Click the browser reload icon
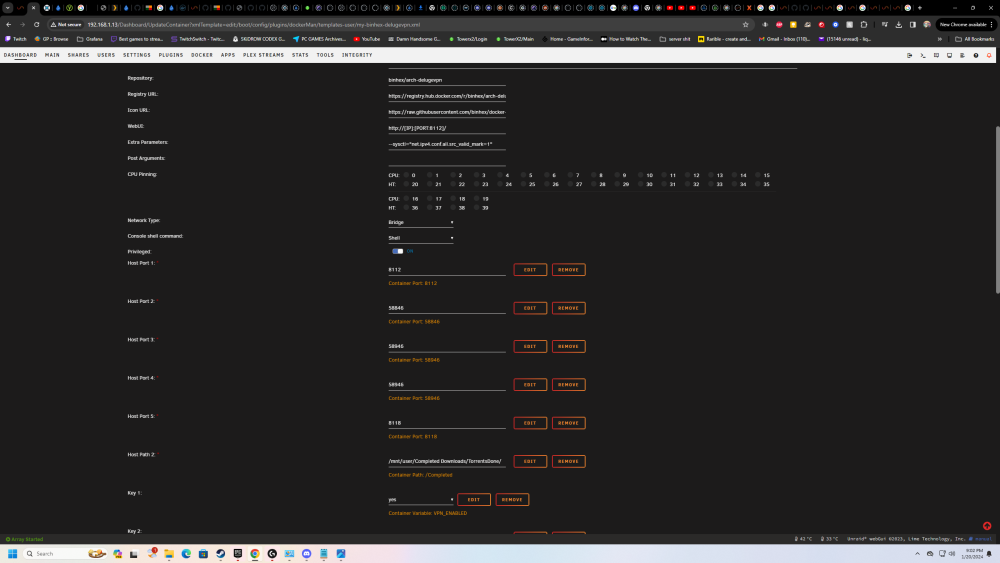Screen dimensions: 1000x563 pyautogui.click(x=36, y=24)
